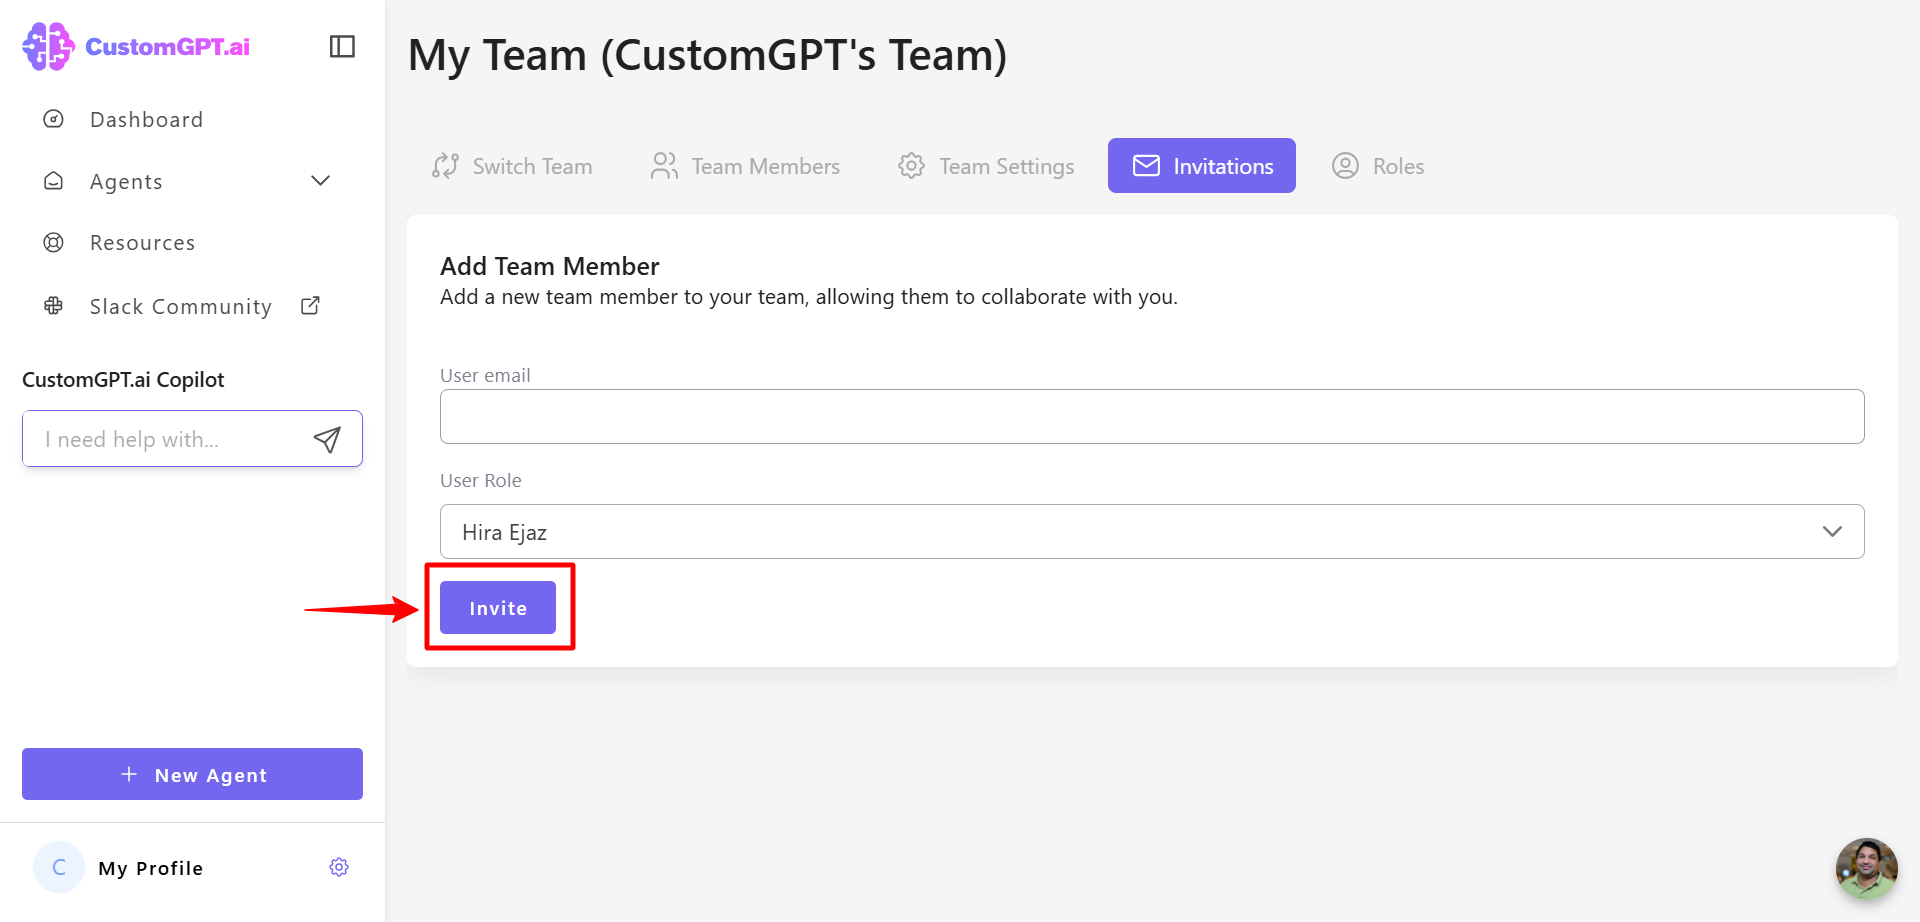Open the Team Members tab
The width and height of the screenshot is (1920, 922).
pos(746,166)
